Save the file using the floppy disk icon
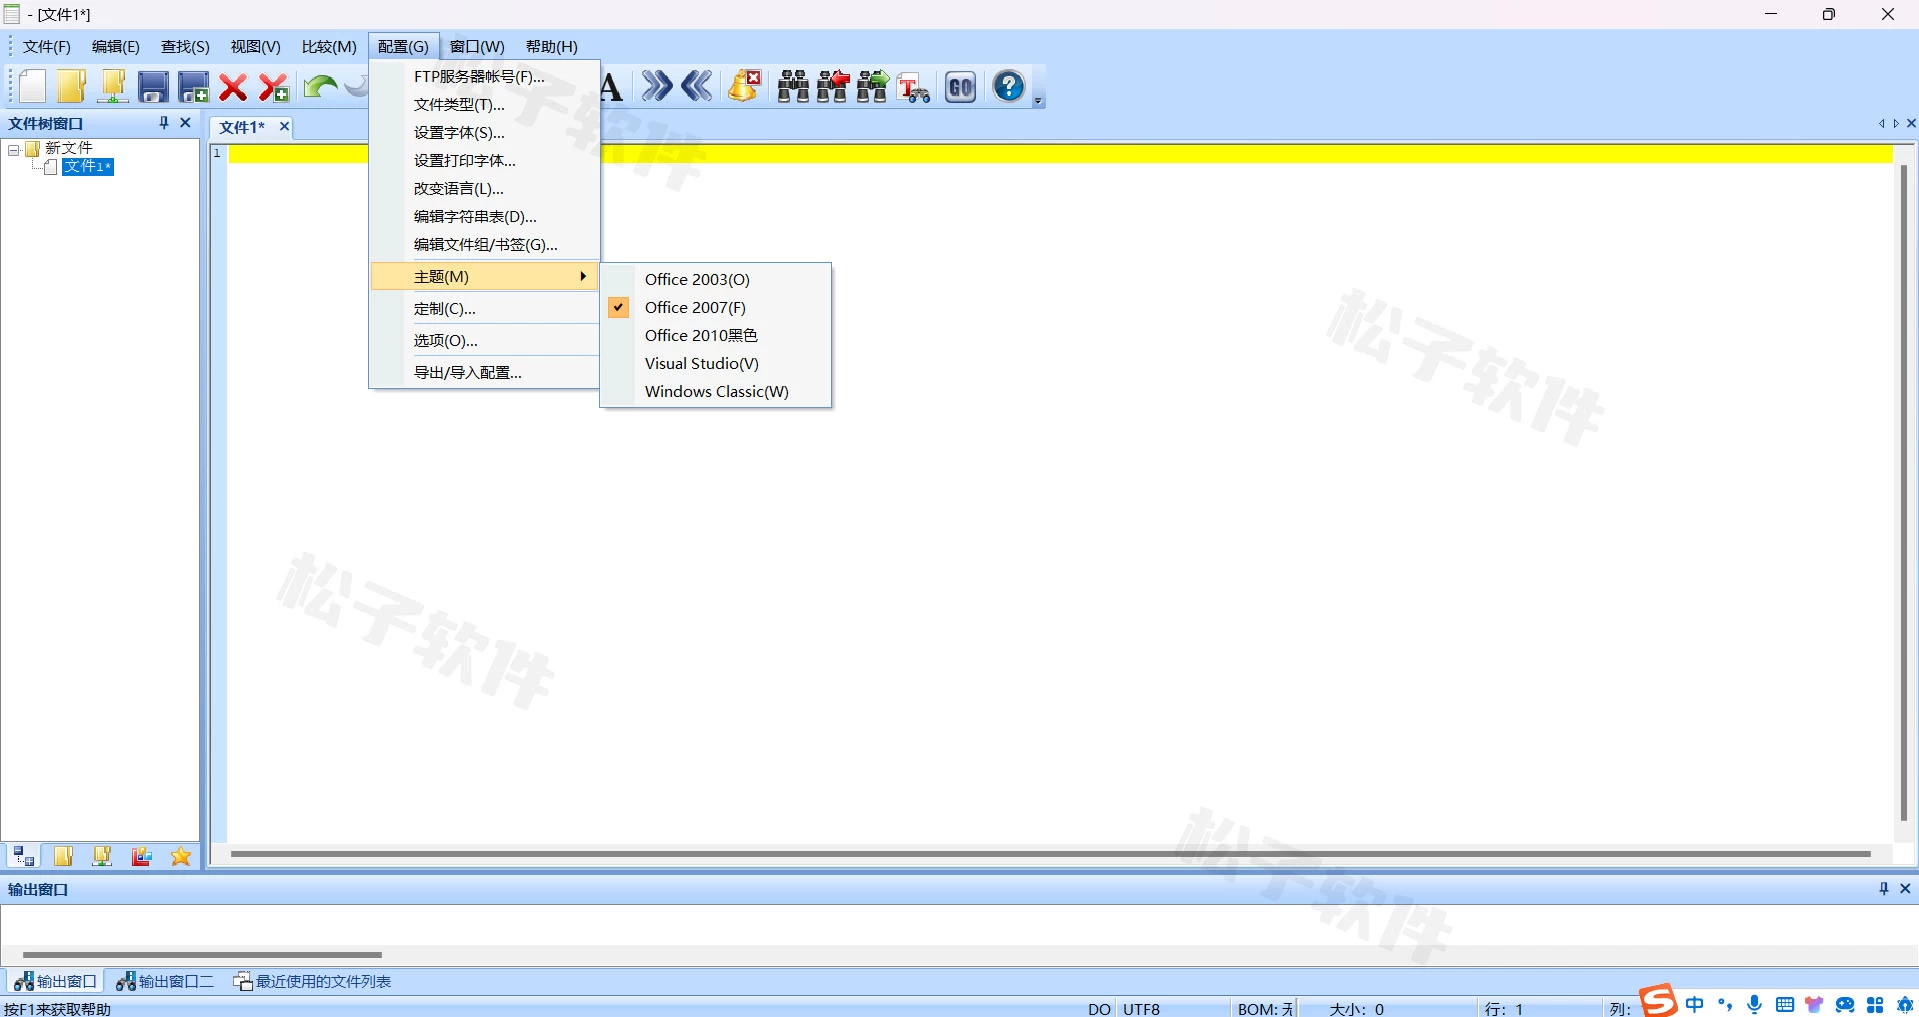This screenshot has width=1919, height=1017. click(x=153, y=87)
